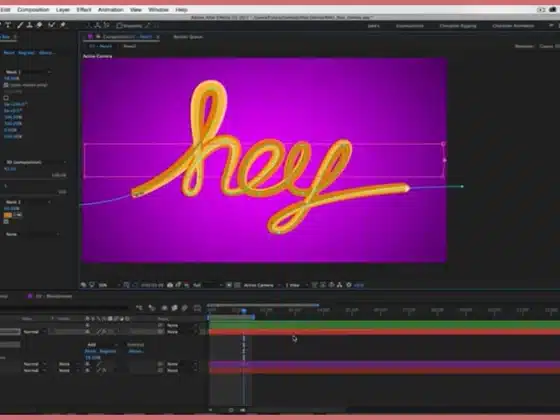Click the fast previews icon

coord(323,285)
